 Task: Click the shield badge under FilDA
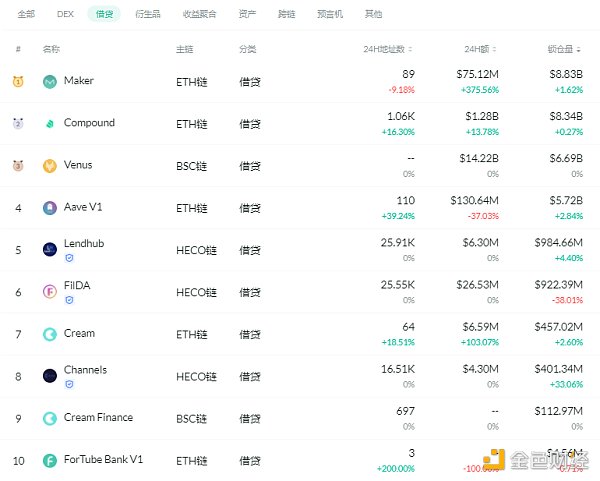pyautogui.click(x=69, y=300)
